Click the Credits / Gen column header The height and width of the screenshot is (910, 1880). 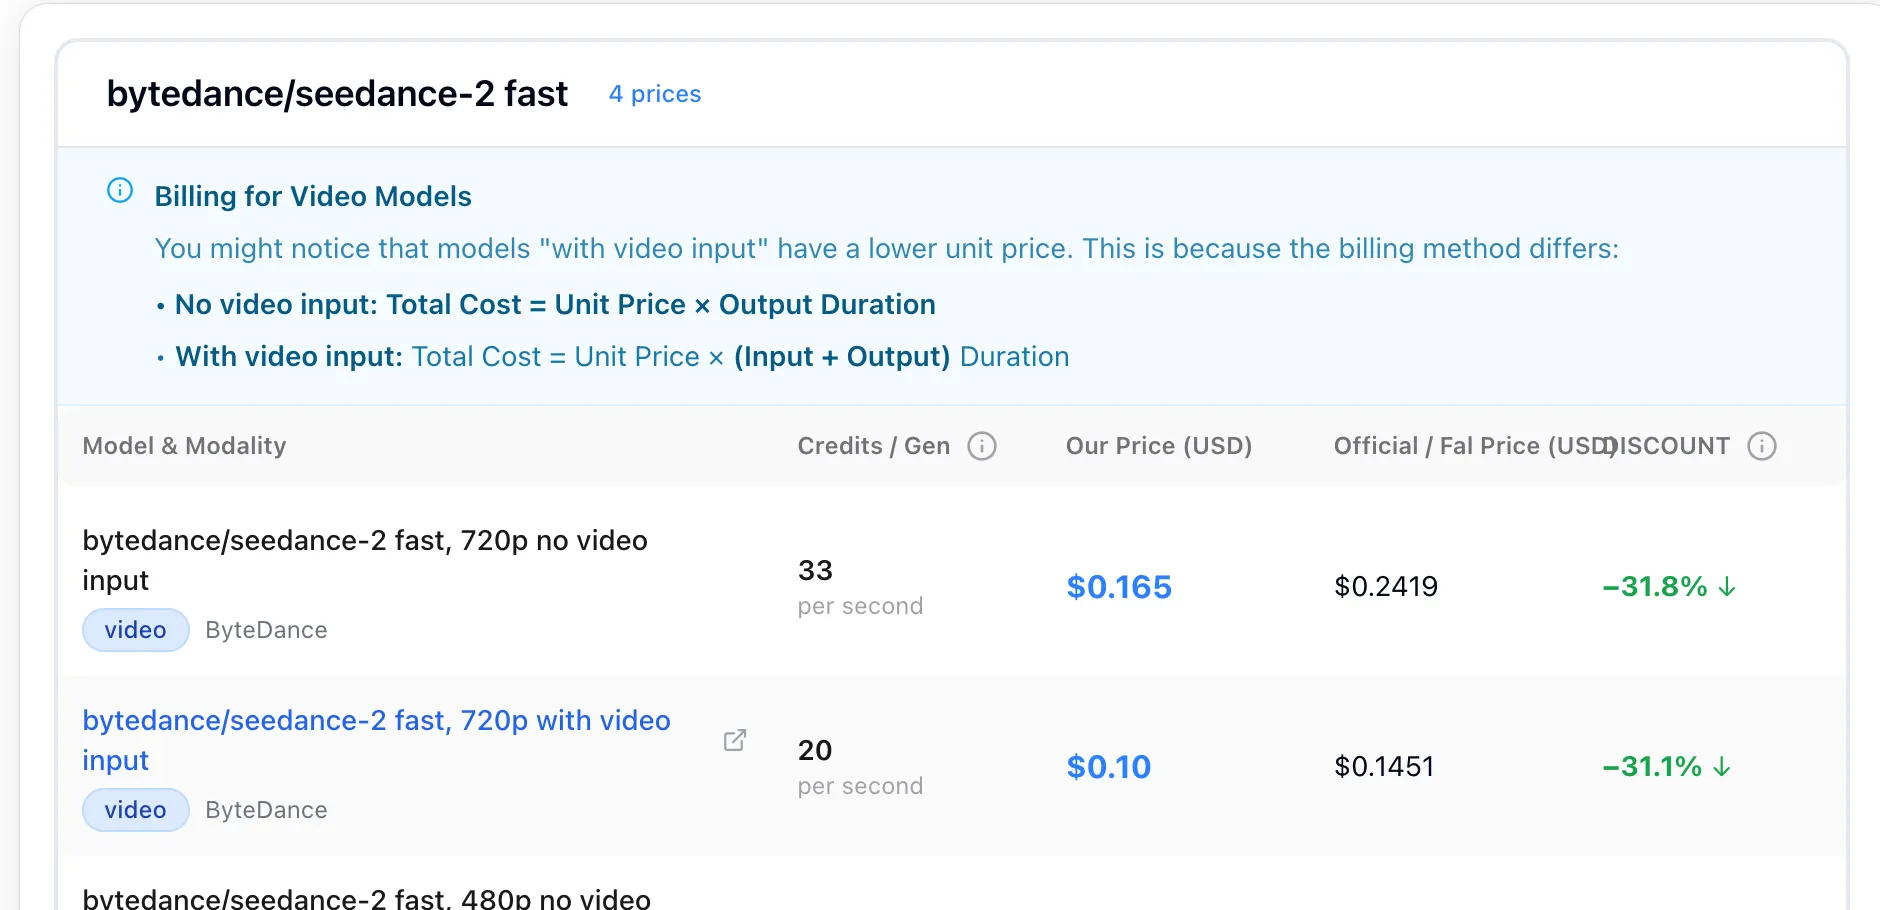coord(874,446)
